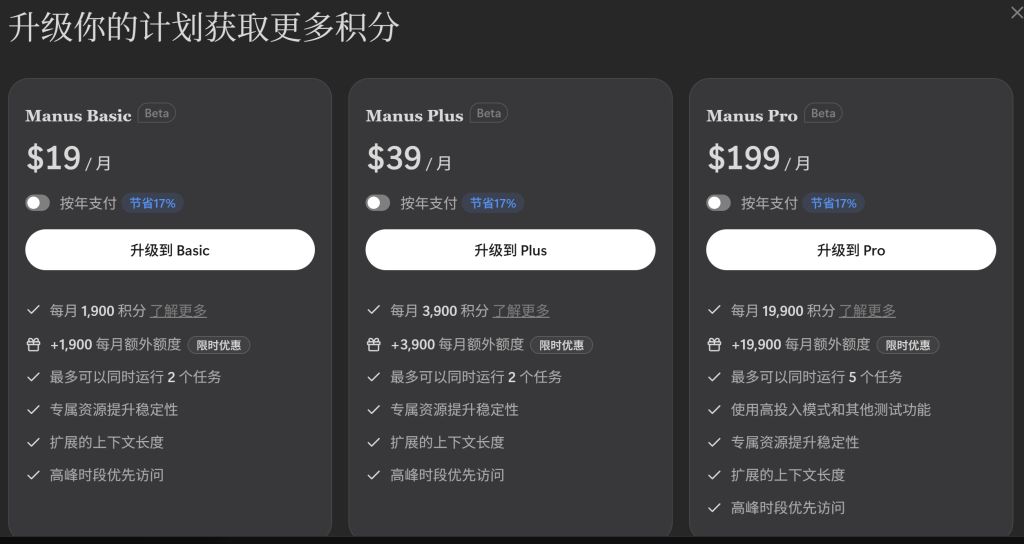
Task: Click 升级到 Plus button
Action: click(510, 250)
